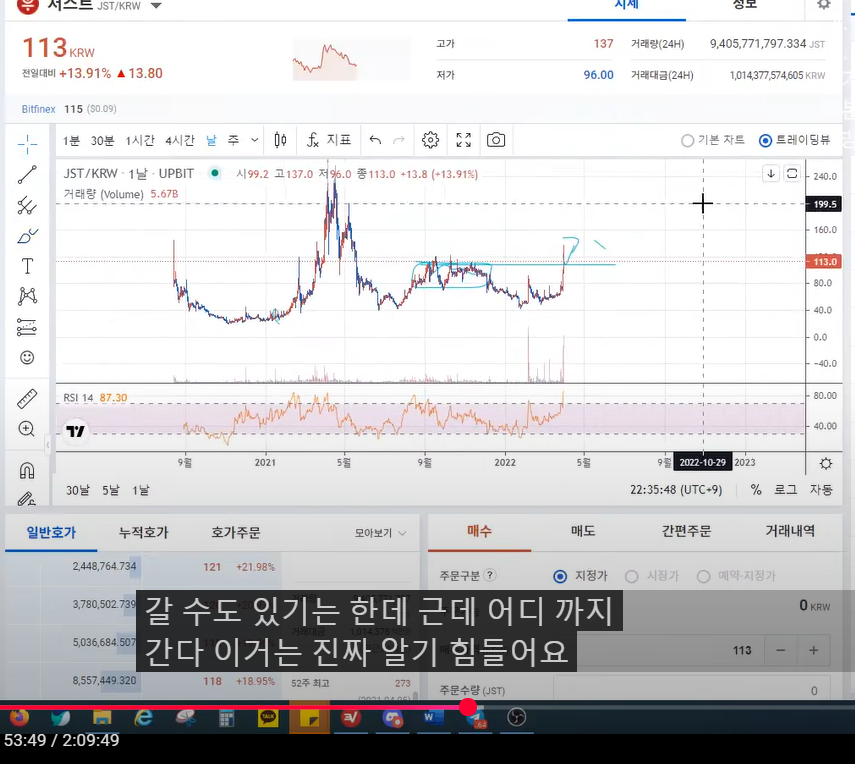This screenshot has height=764, width=855.
Task: Switch to the 누적호가 tab
Action: [x=143, y=532]
